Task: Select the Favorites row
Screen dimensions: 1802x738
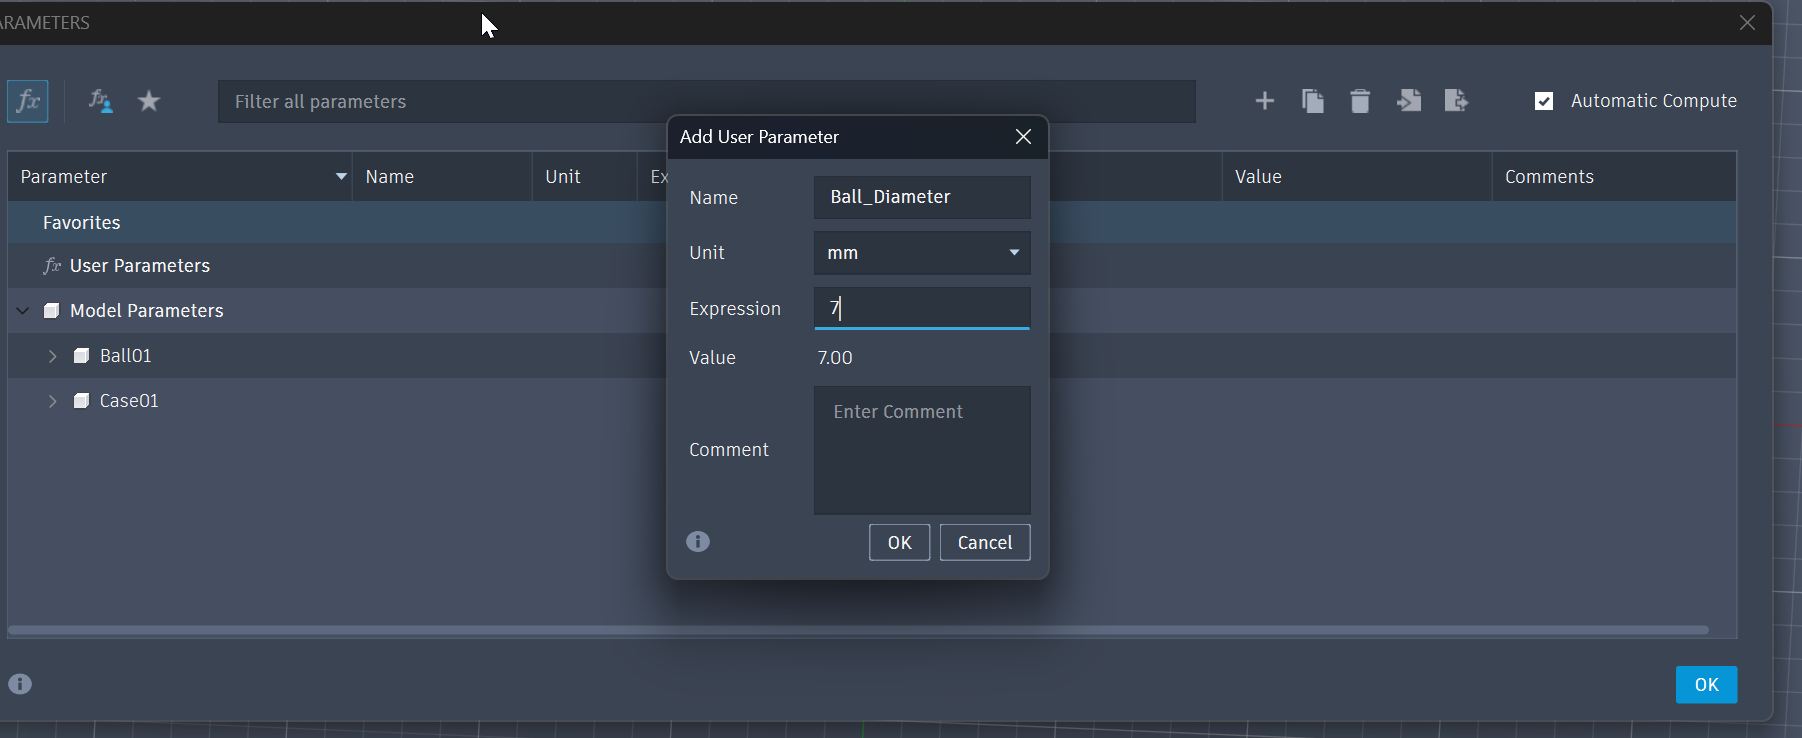Action: (82, 223)
